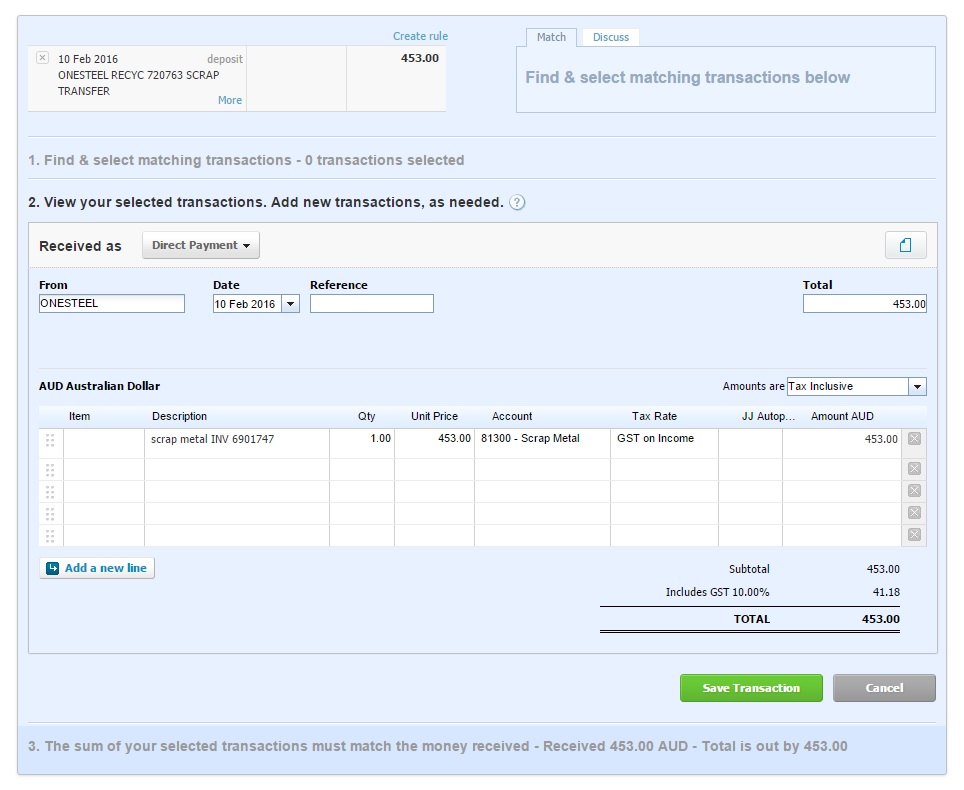Image resolution: width=964 pixels, height=790 pixels.
Task: Click the From field containing ONESTEEL
Action: pyautogui.click(x=112, y=304)
